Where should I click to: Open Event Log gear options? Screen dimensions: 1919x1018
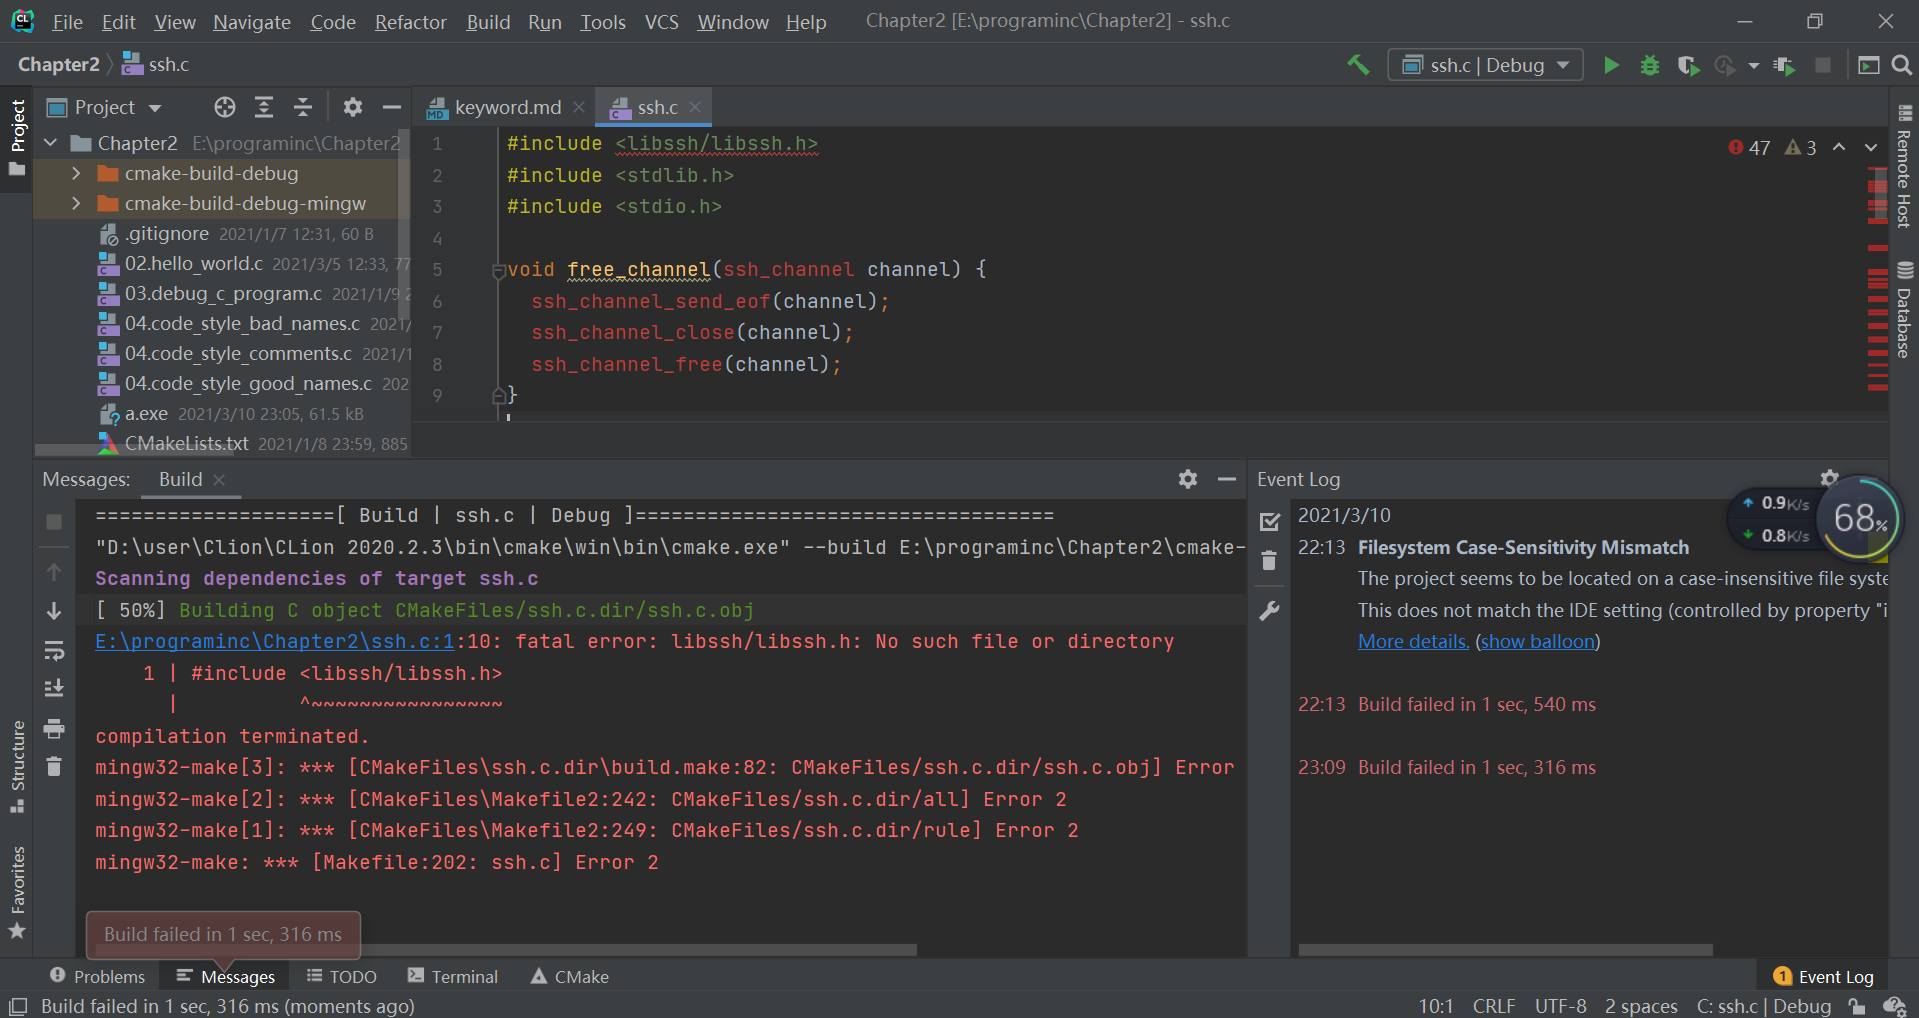pos(1829,478)
